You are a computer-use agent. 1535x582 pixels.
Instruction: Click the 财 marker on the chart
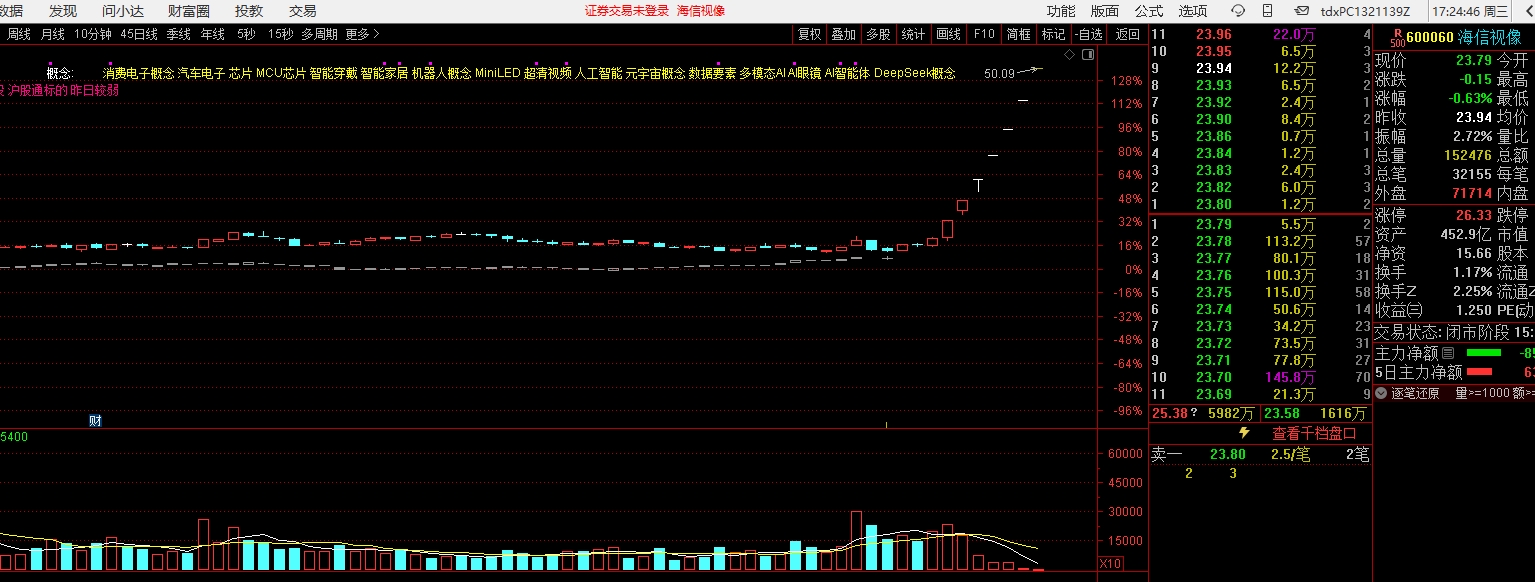(95, 420)
